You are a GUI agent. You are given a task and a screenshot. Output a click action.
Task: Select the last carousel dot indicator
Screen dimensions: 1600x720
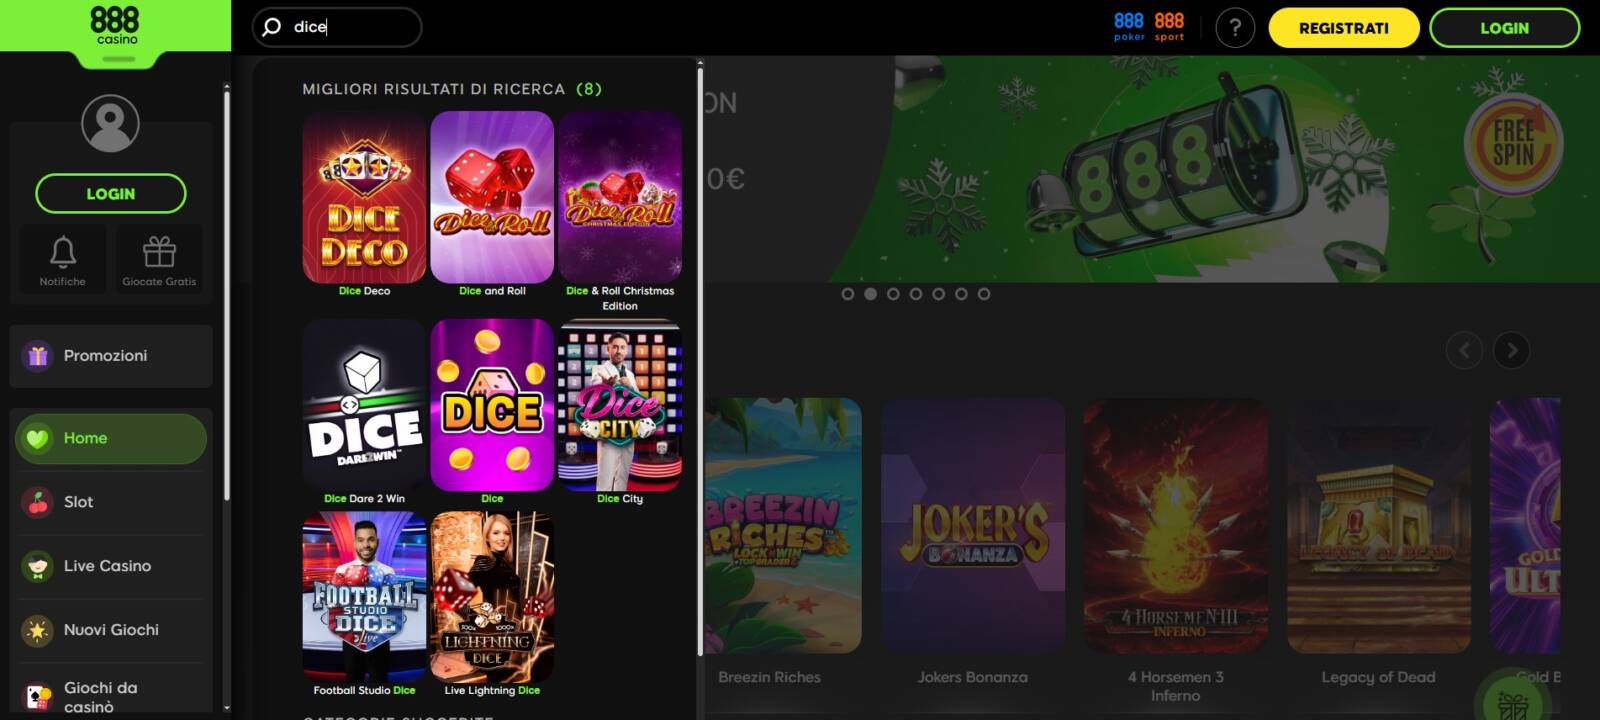984,294
